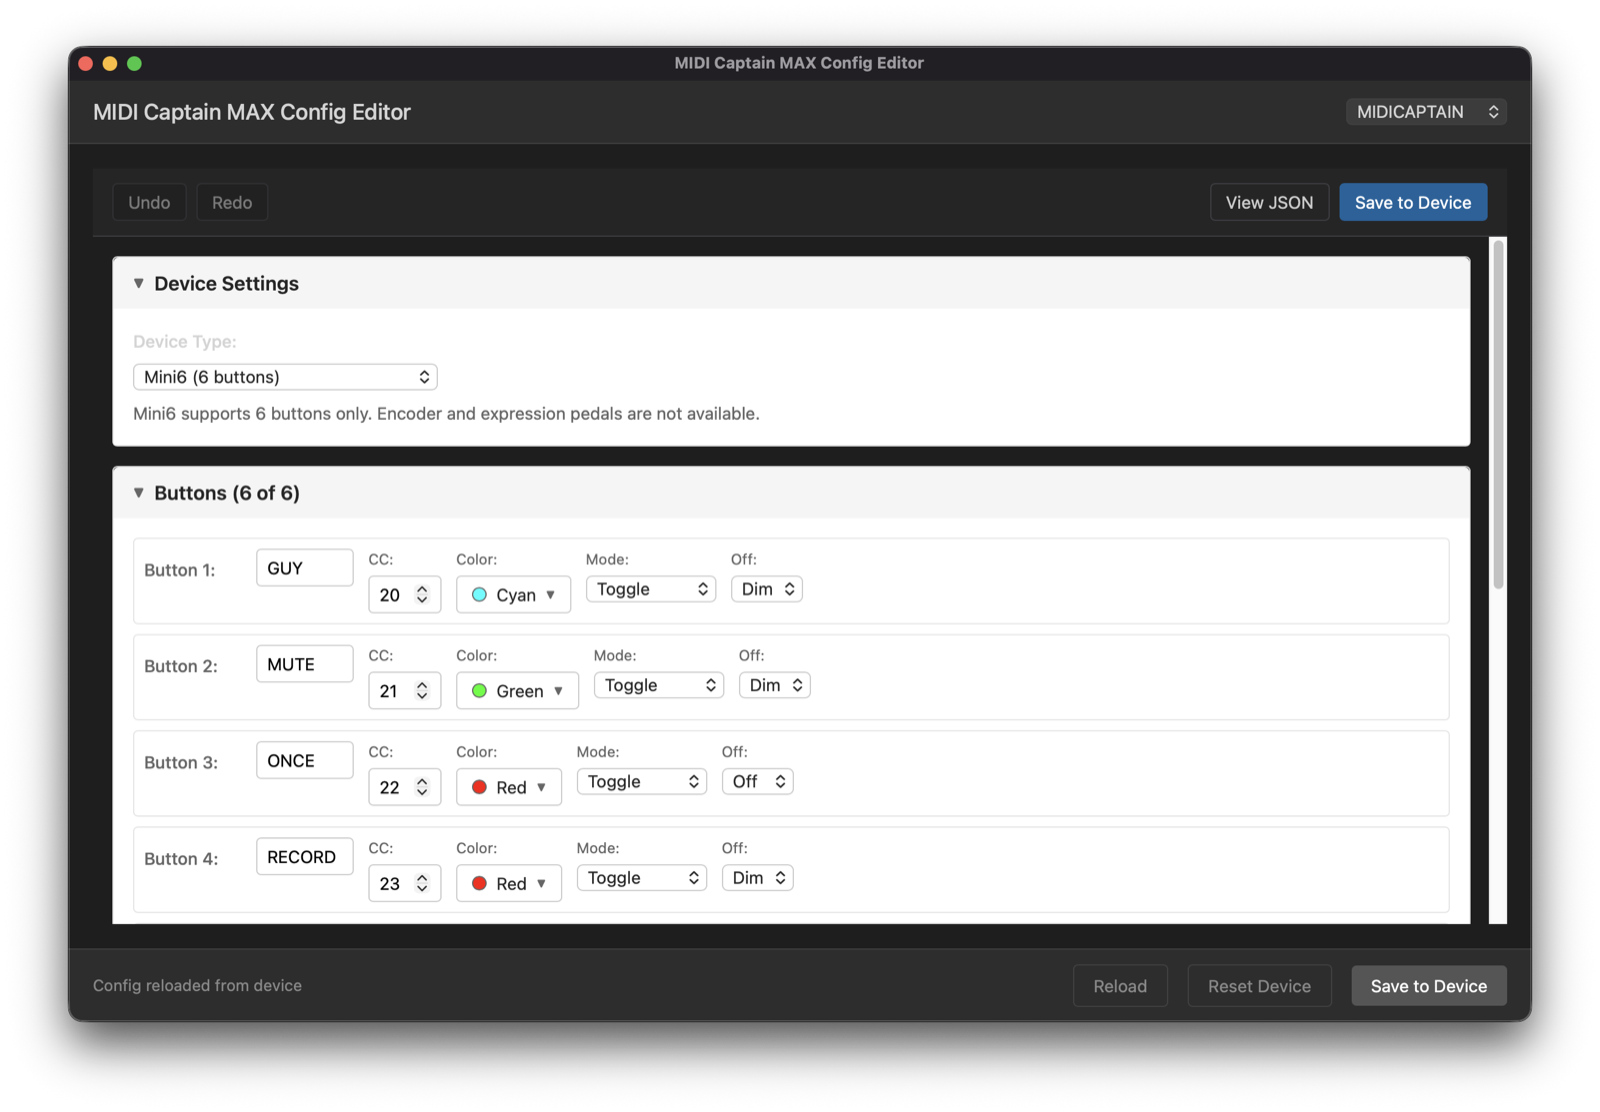
Task: Open the View JSON panel
Action: pyautogui.click(x=1269, y=202)
